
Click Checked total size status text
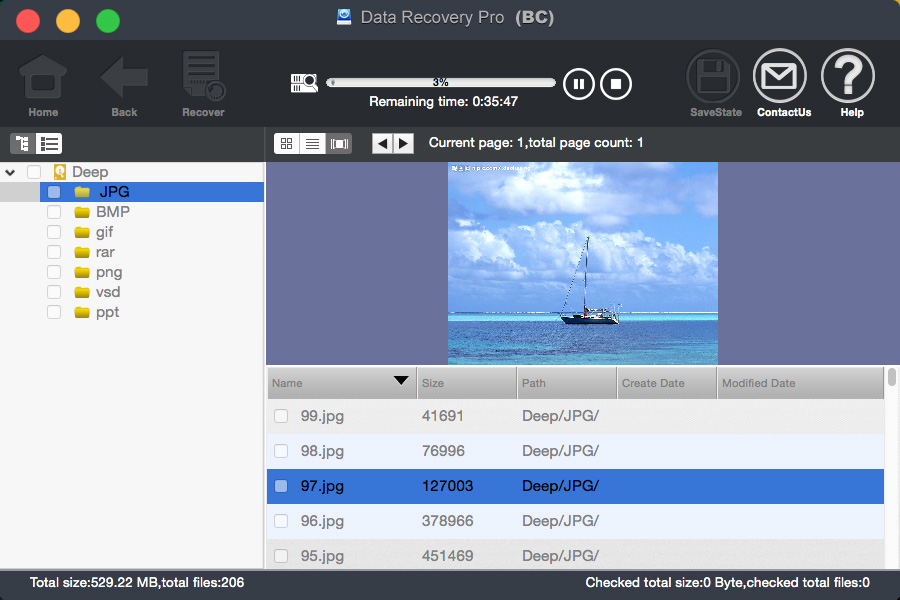(727, 583)
